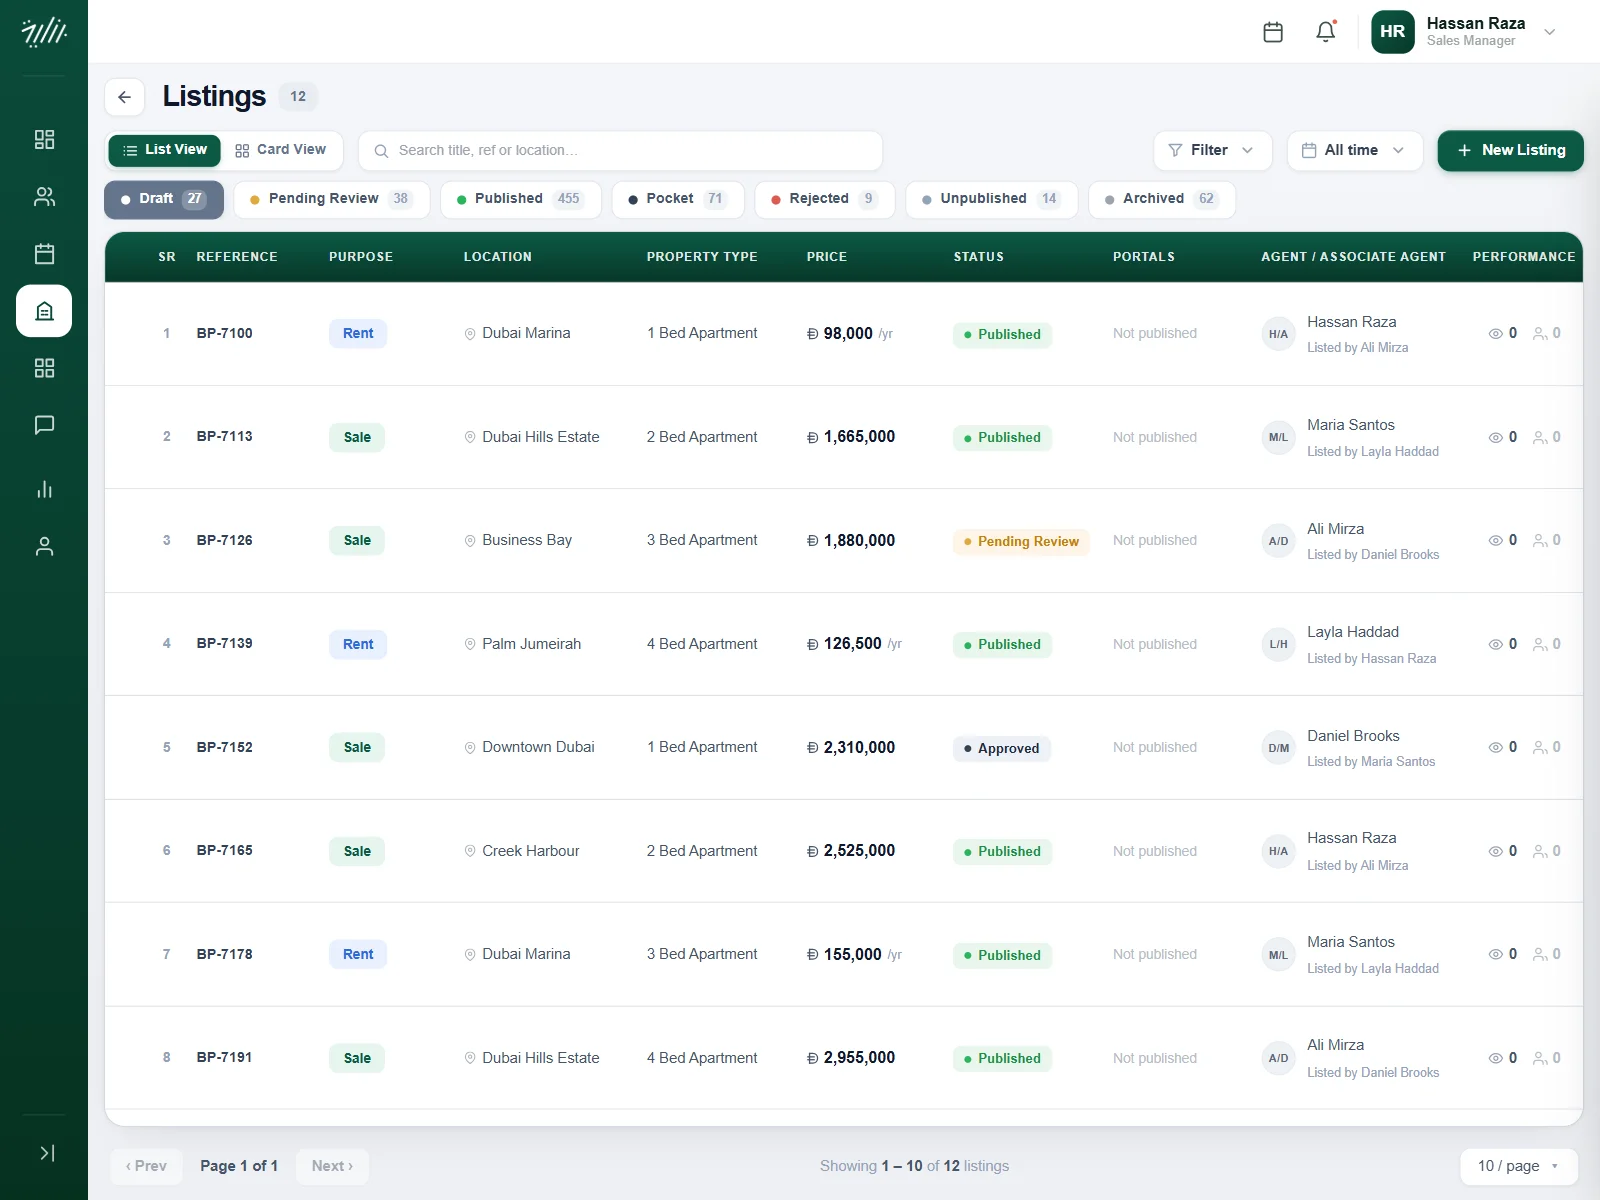Open the calendar icon in the top header

[x=1273, y=32]
